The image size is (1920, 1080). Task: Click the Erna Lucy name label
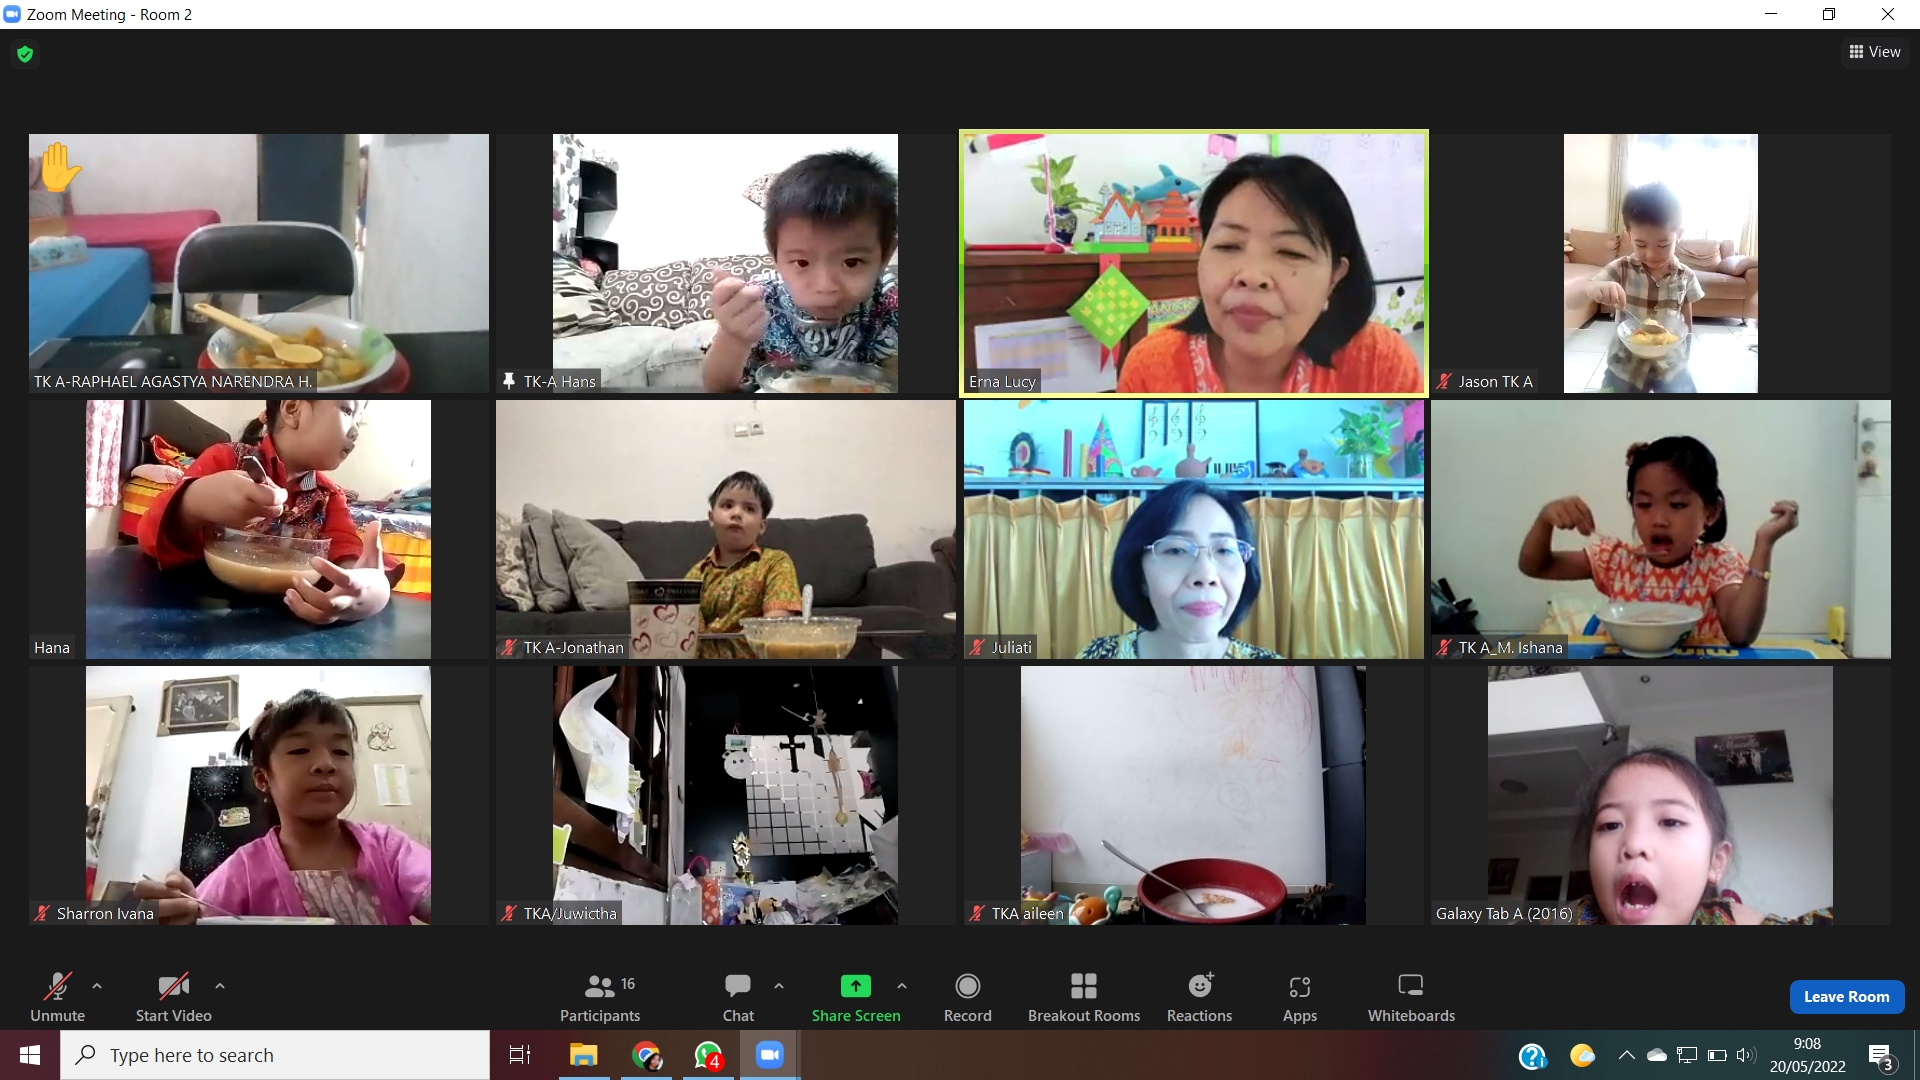(1002, 381)
